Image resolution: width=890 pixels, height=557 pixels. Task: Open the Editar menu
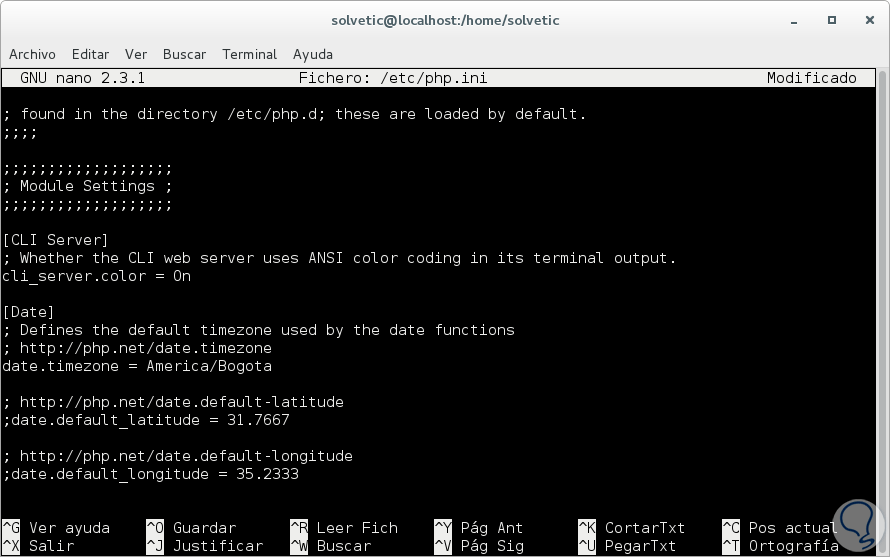coord(90,54)
